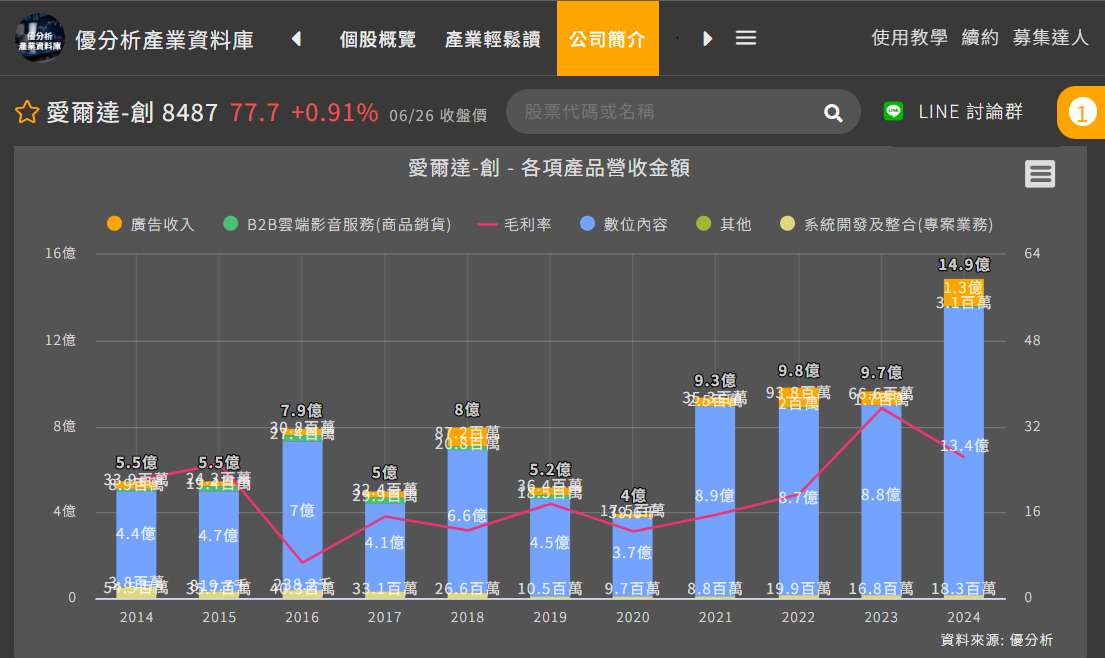The image size is (1105, 658).
Task: Toggle the 數位內容 series in the legend
Action: [x=624, y=224]
